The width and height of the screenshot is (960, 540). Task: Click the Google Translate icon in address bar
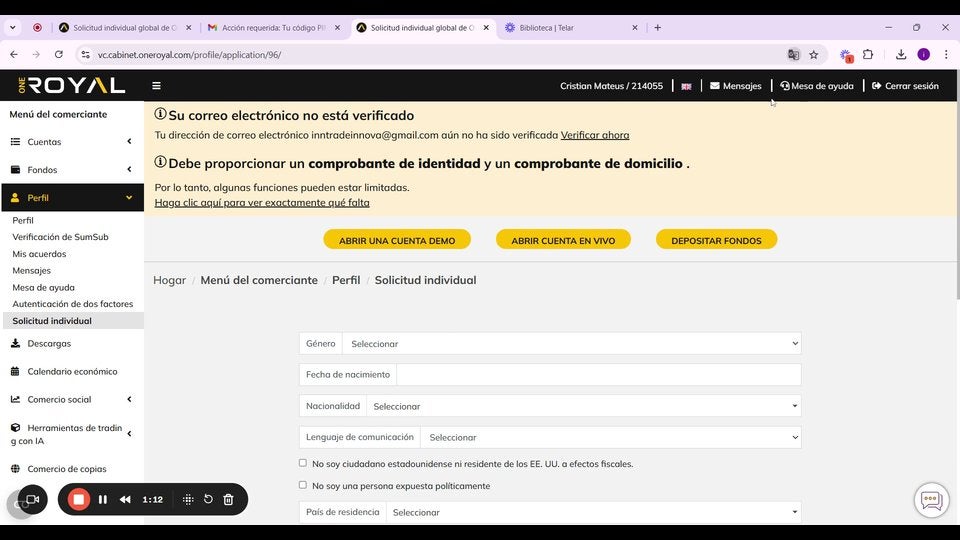pos(793,54)
